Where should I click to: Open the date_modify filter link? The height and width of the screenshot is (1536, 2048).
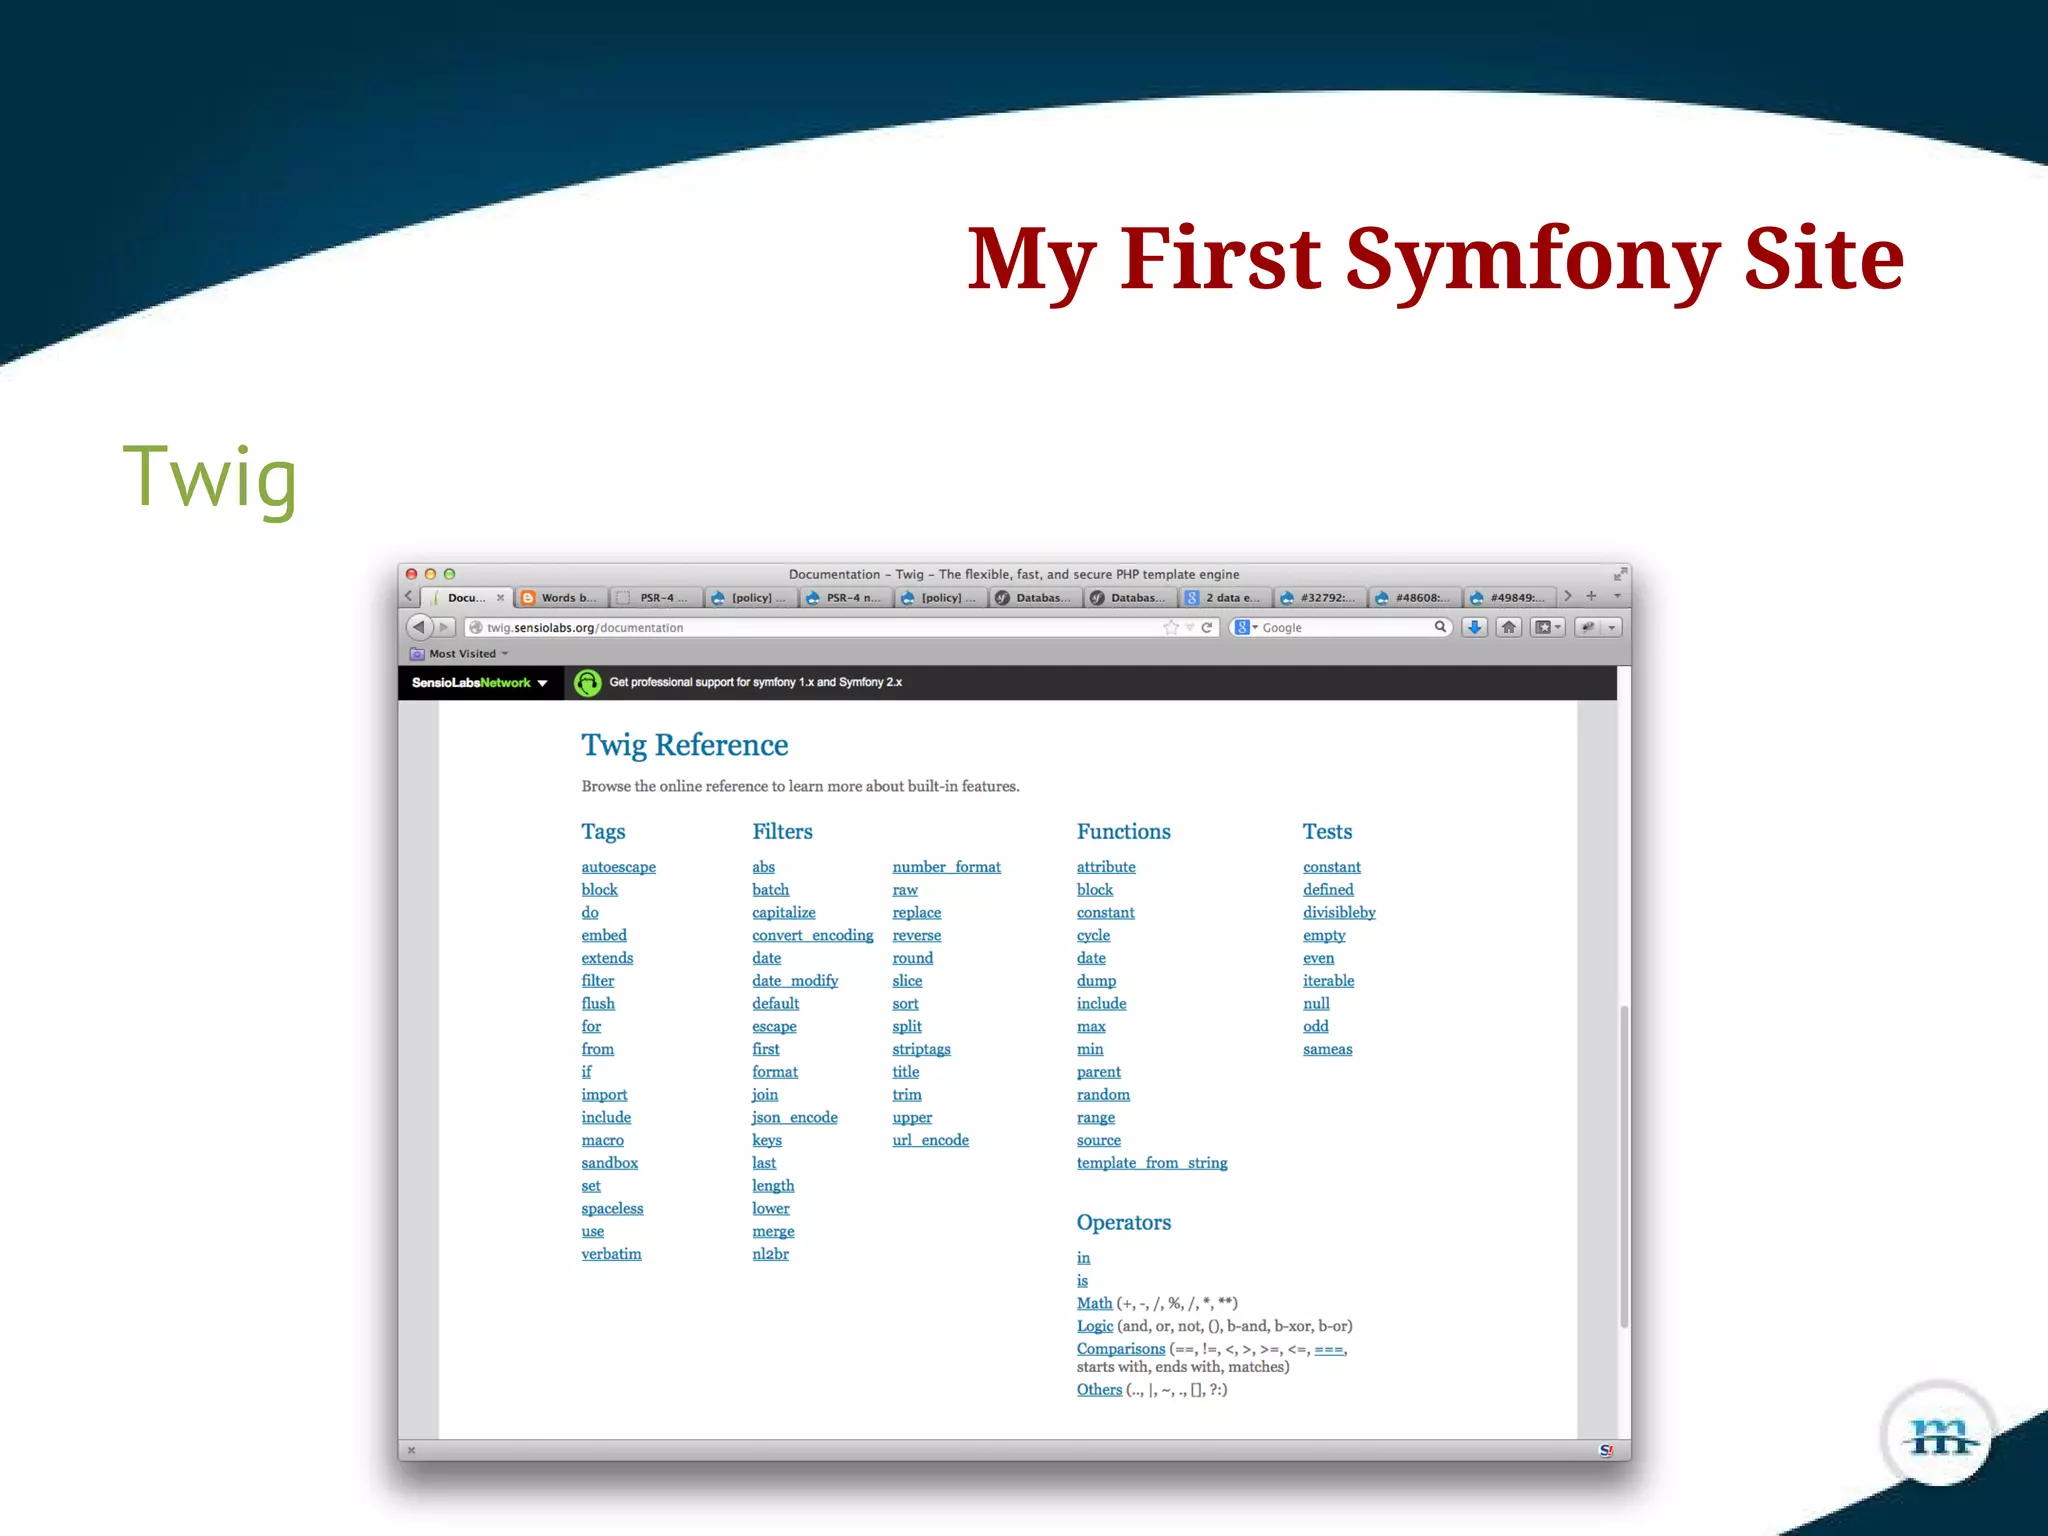coord(795,981)
